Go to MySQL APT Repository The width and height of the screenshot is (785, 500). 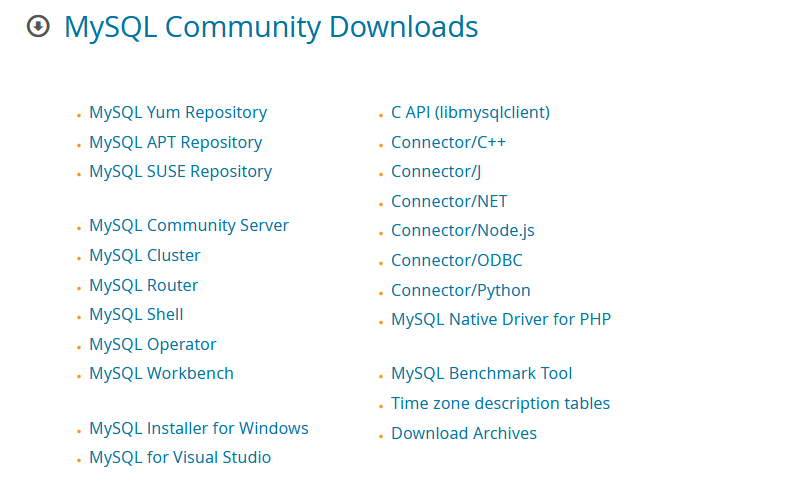[x=175, y=143]
